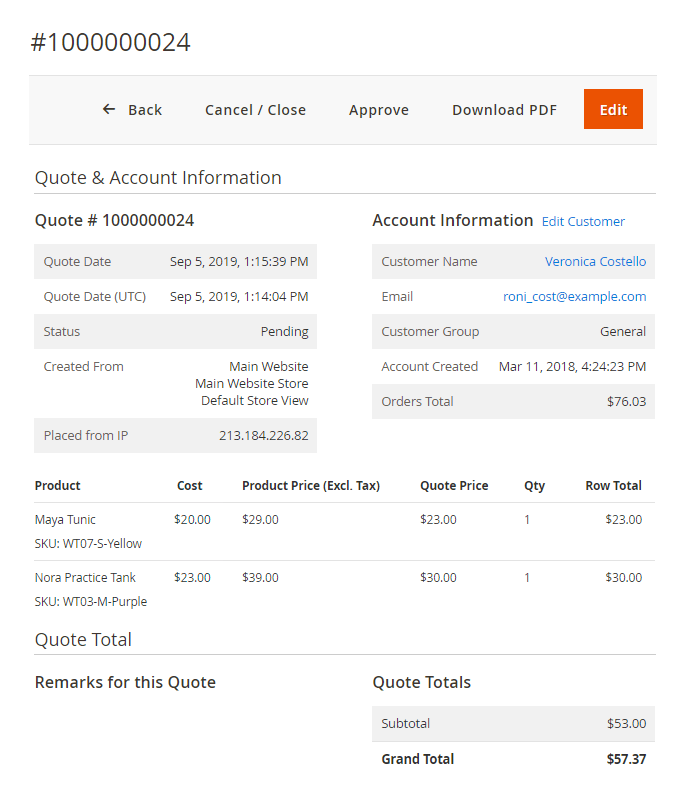
Task: Click the Row Total column header
Action: coord(613,486)
